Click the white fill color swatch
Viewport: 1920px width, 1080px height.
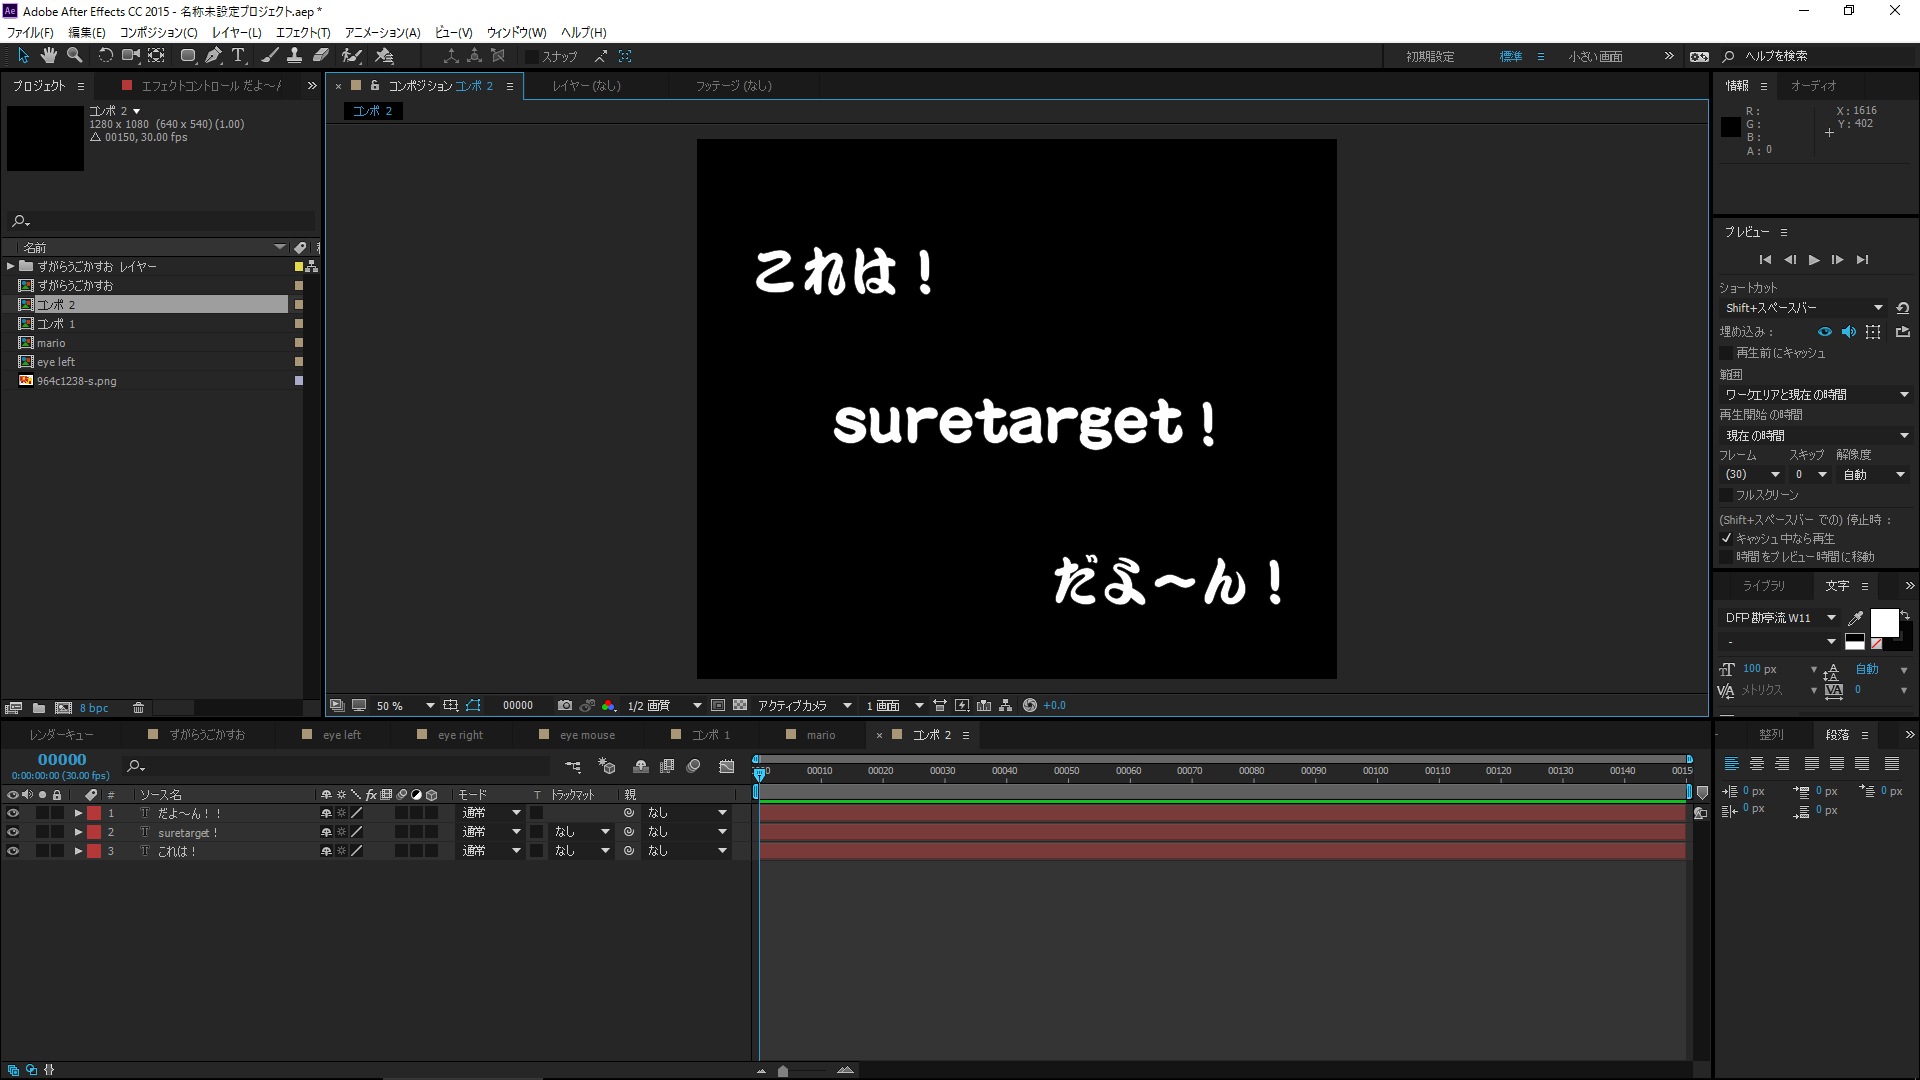pos(1884,623)
